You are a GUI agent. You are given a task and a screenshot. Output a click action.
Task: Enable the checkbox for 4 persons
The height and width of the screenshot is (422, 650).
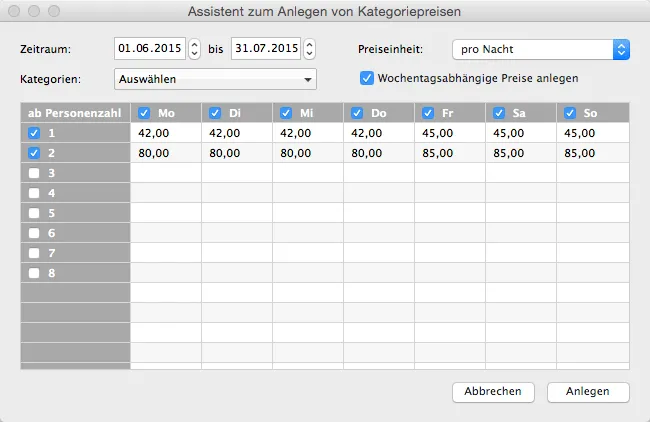point(34,193)
